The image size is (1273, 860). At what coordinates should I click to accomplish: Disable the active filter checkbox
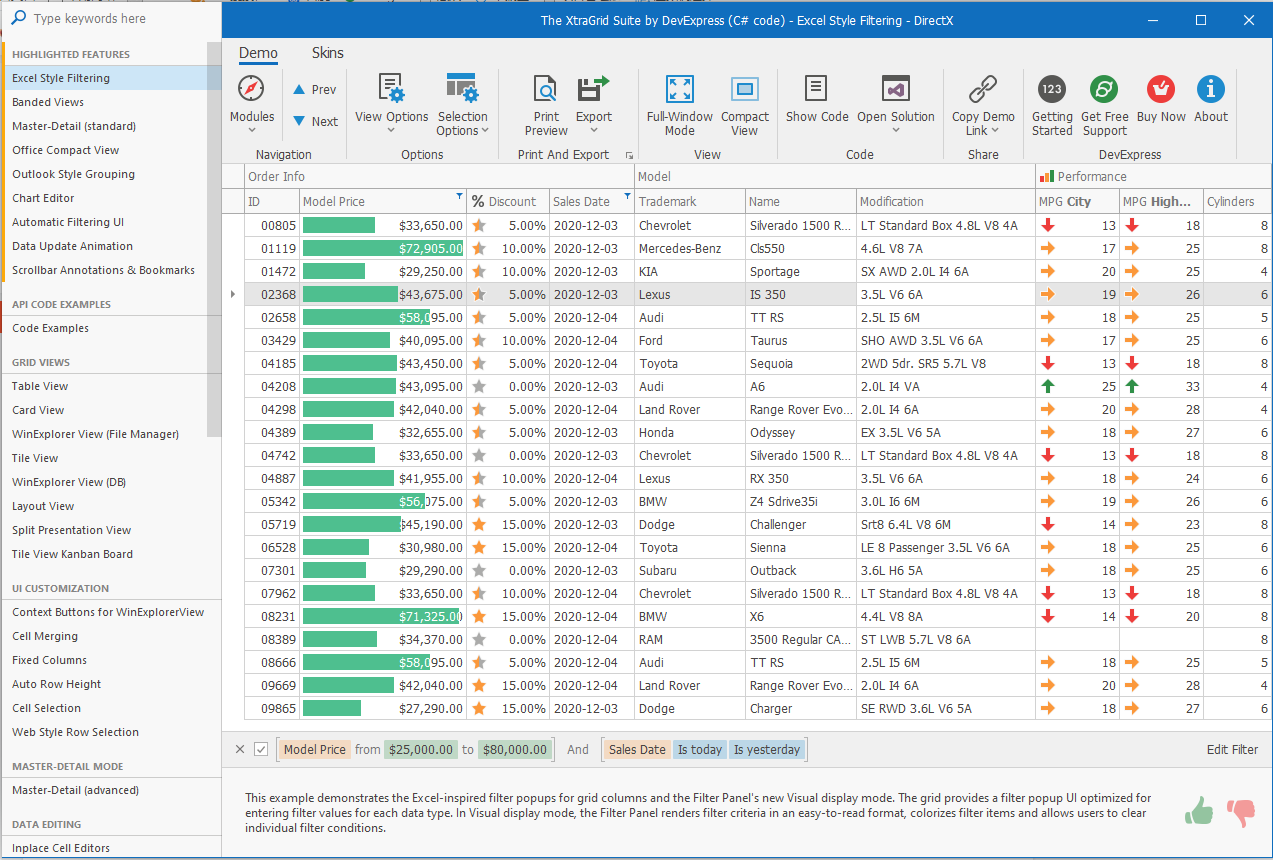coord(261,750)
